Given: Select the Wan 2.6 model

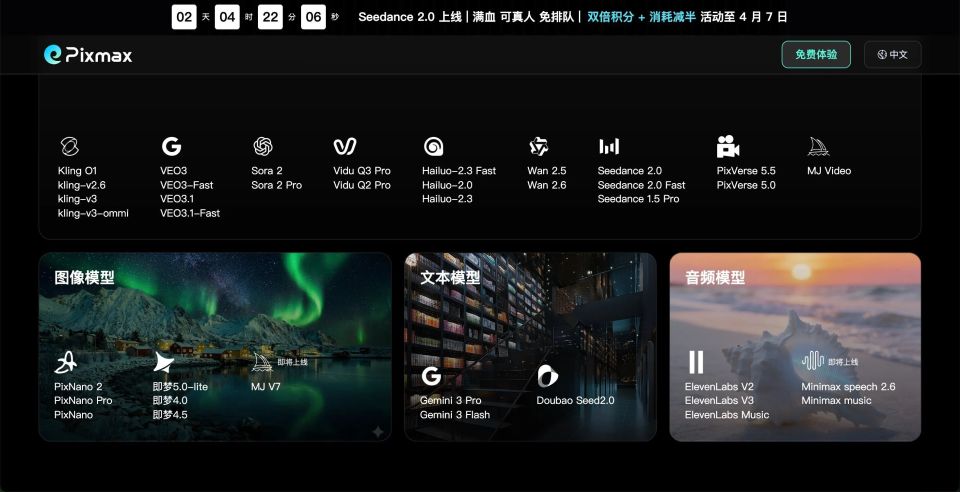Looking at the screenshot, I should [x=547, y=185].
